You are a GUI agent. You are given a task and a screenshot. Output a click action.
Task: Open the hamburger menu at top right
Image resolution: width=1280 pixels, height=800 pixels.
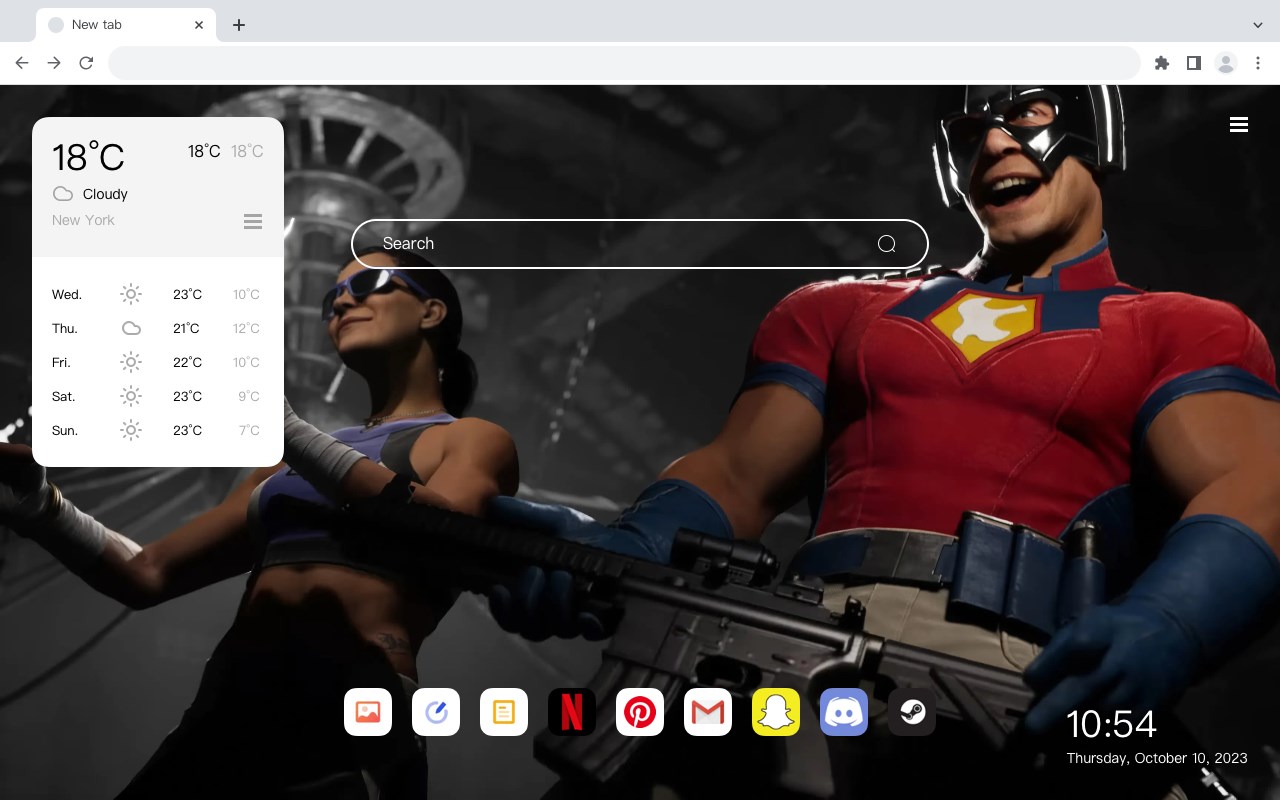click(1239, 125)
